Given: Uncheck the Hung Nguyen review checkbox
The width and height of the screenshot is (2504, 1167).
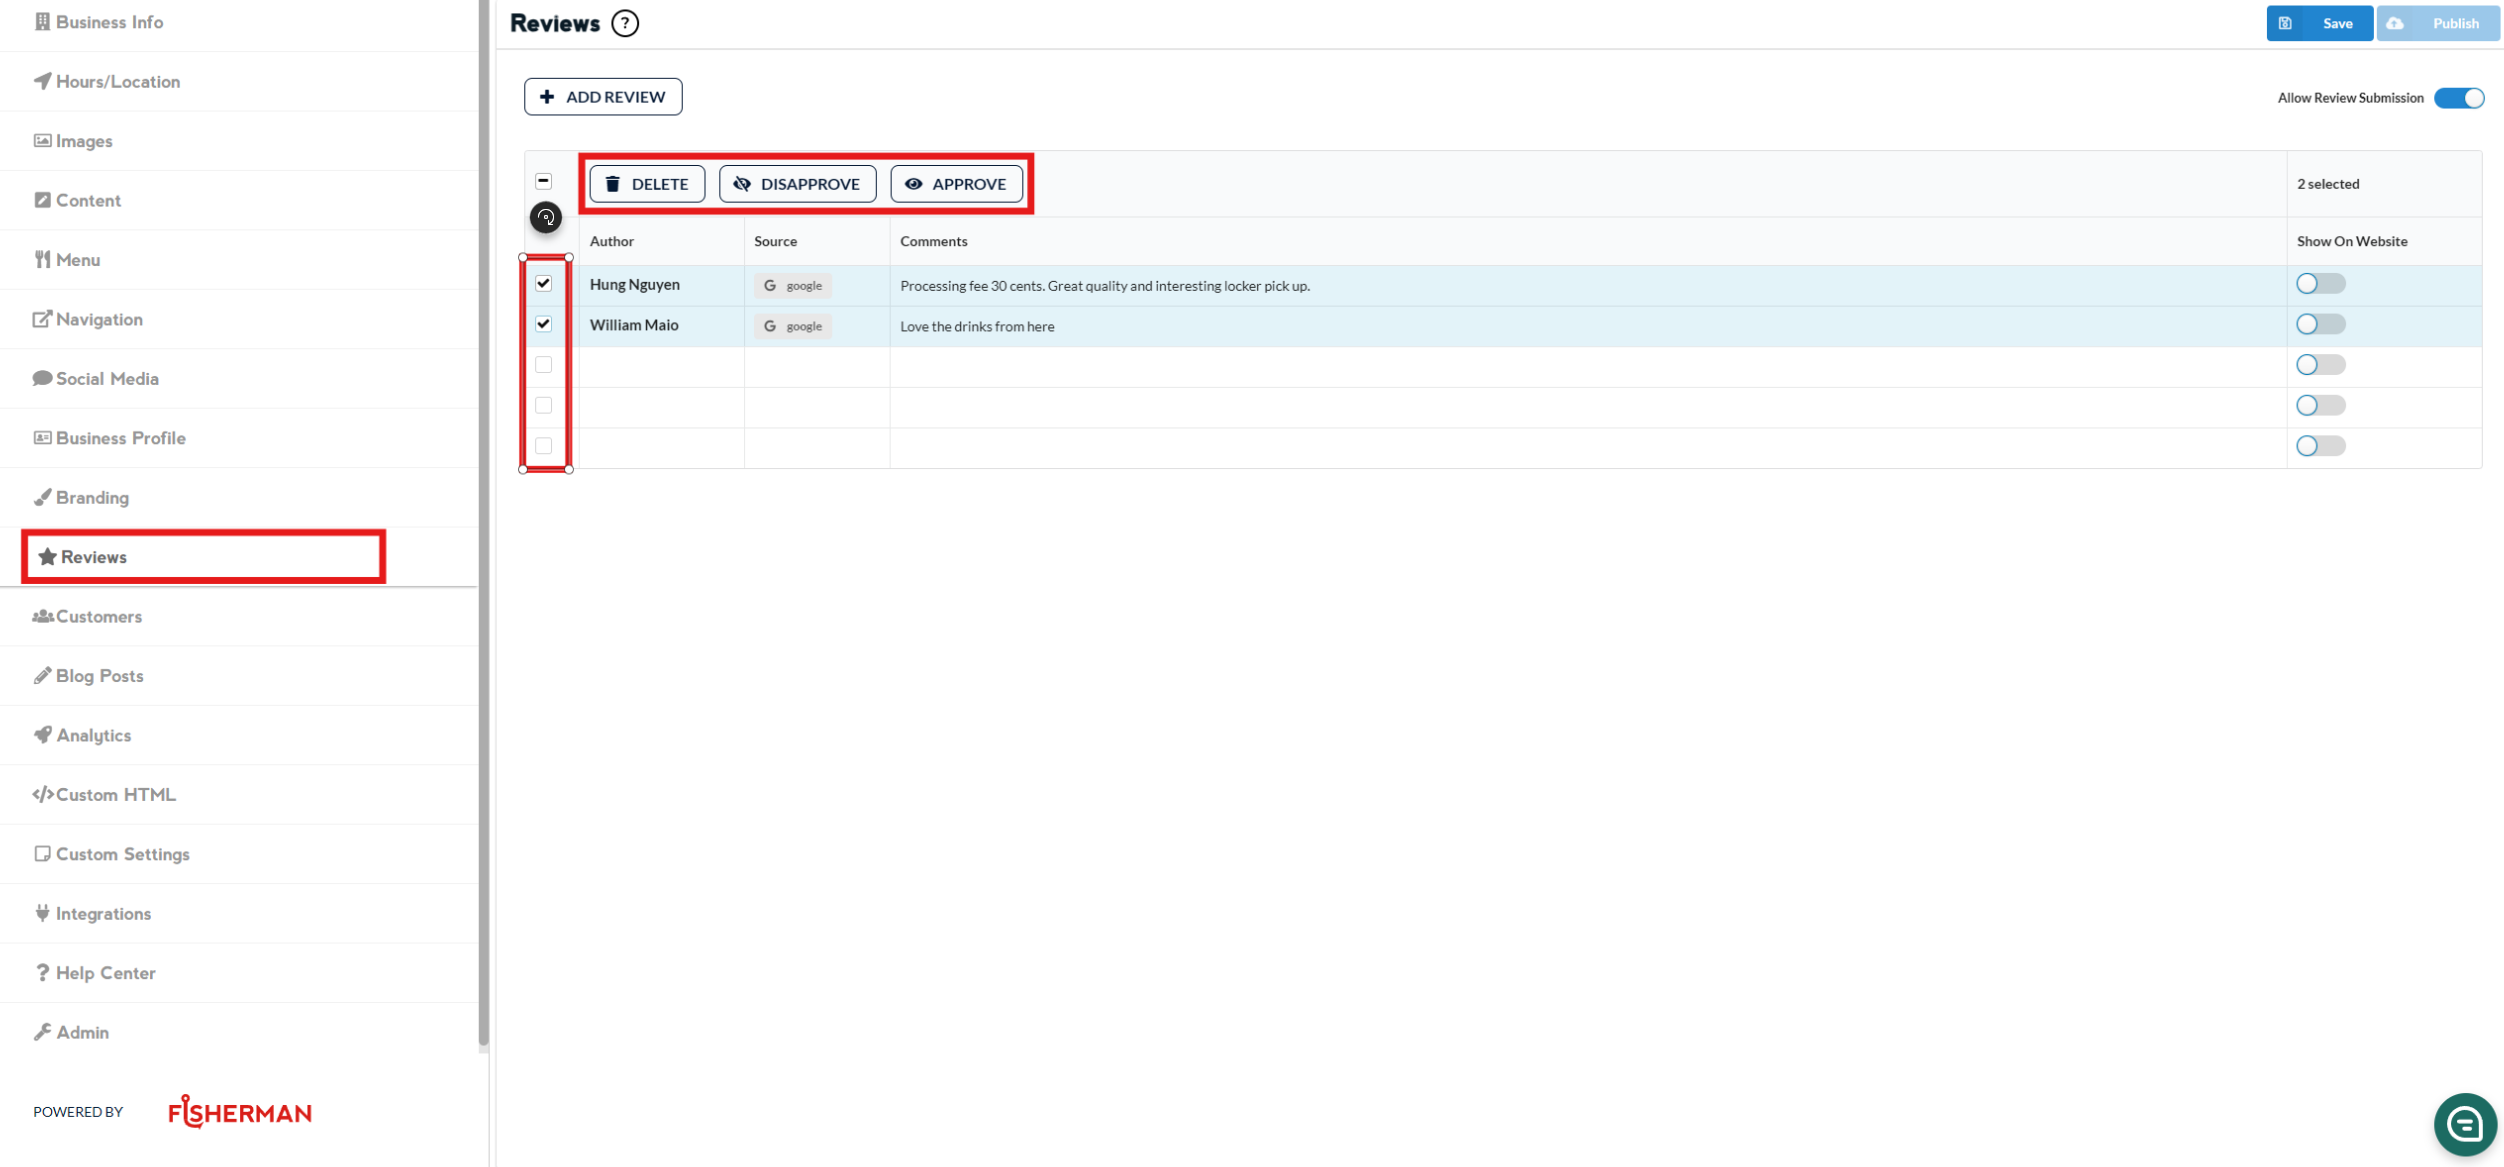Looking at the screenshot, I should pos(544,284).
